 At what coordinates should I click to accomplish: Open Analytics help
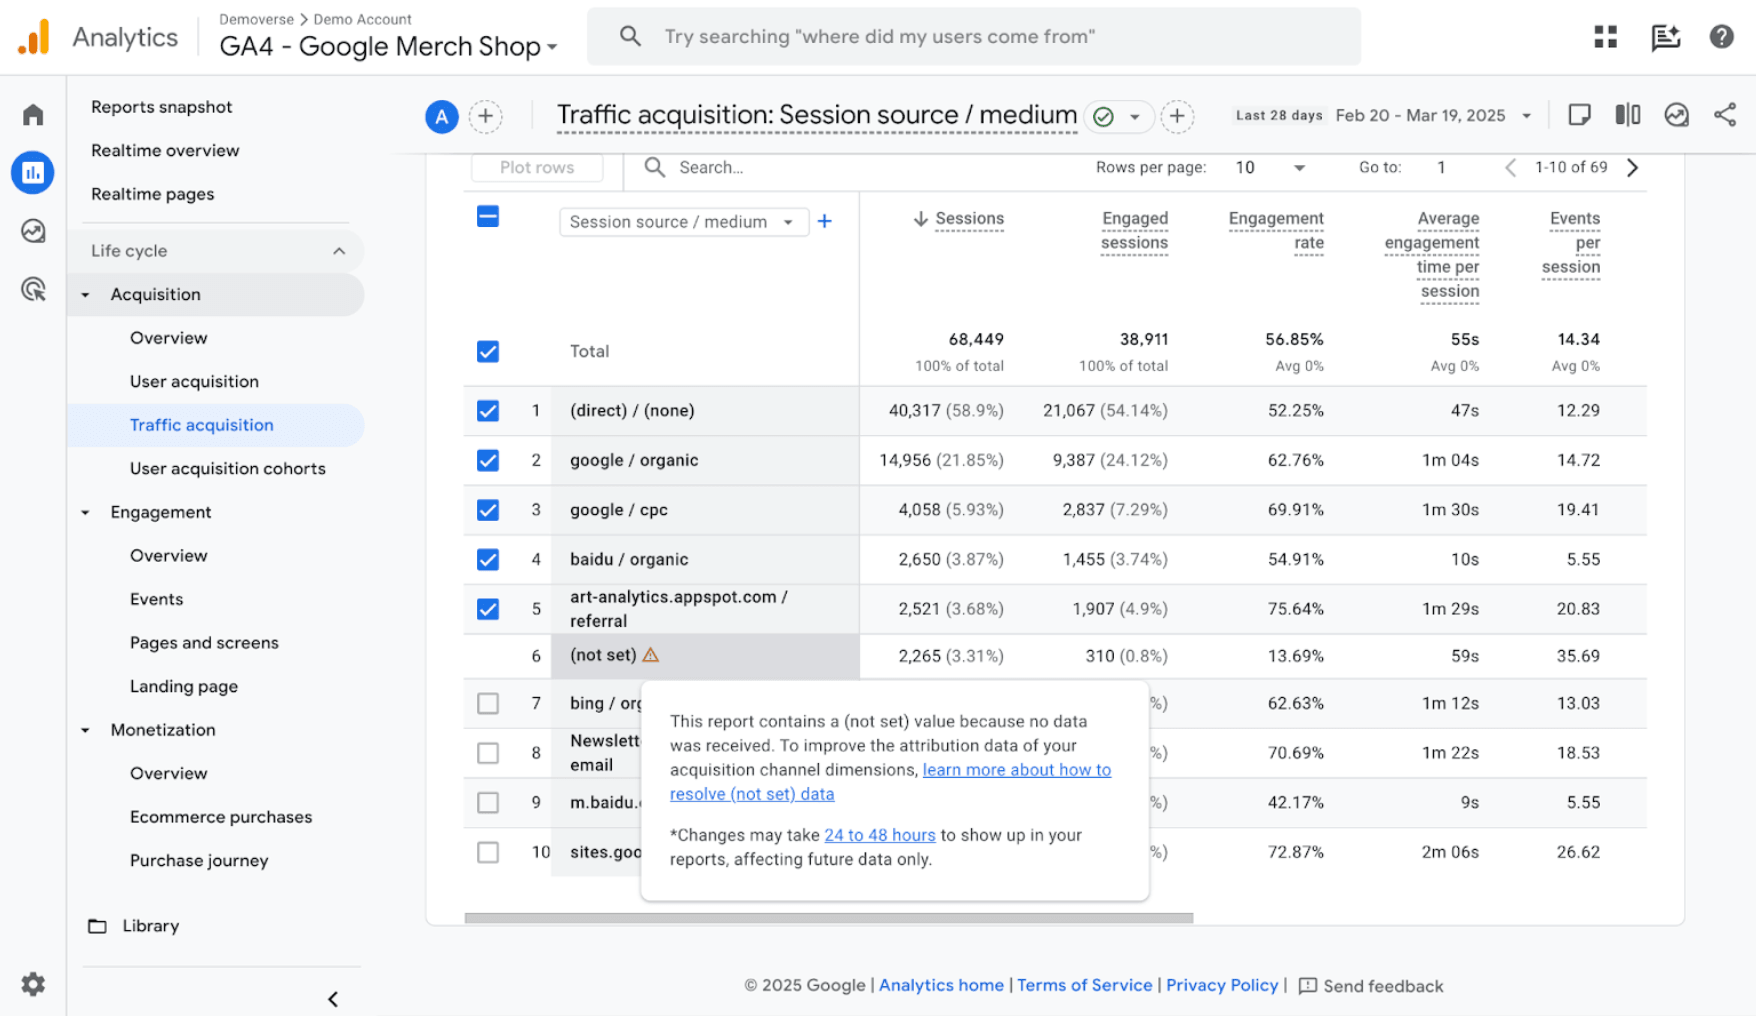(1721, 36)
